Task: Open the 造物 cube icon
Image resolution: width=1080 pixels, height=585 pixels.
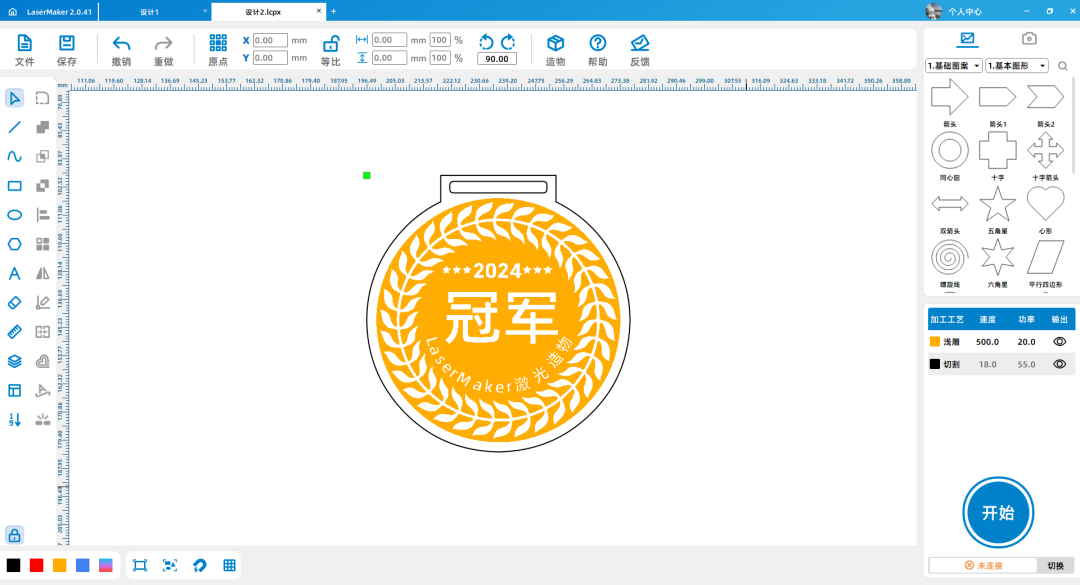Action: 555,43
